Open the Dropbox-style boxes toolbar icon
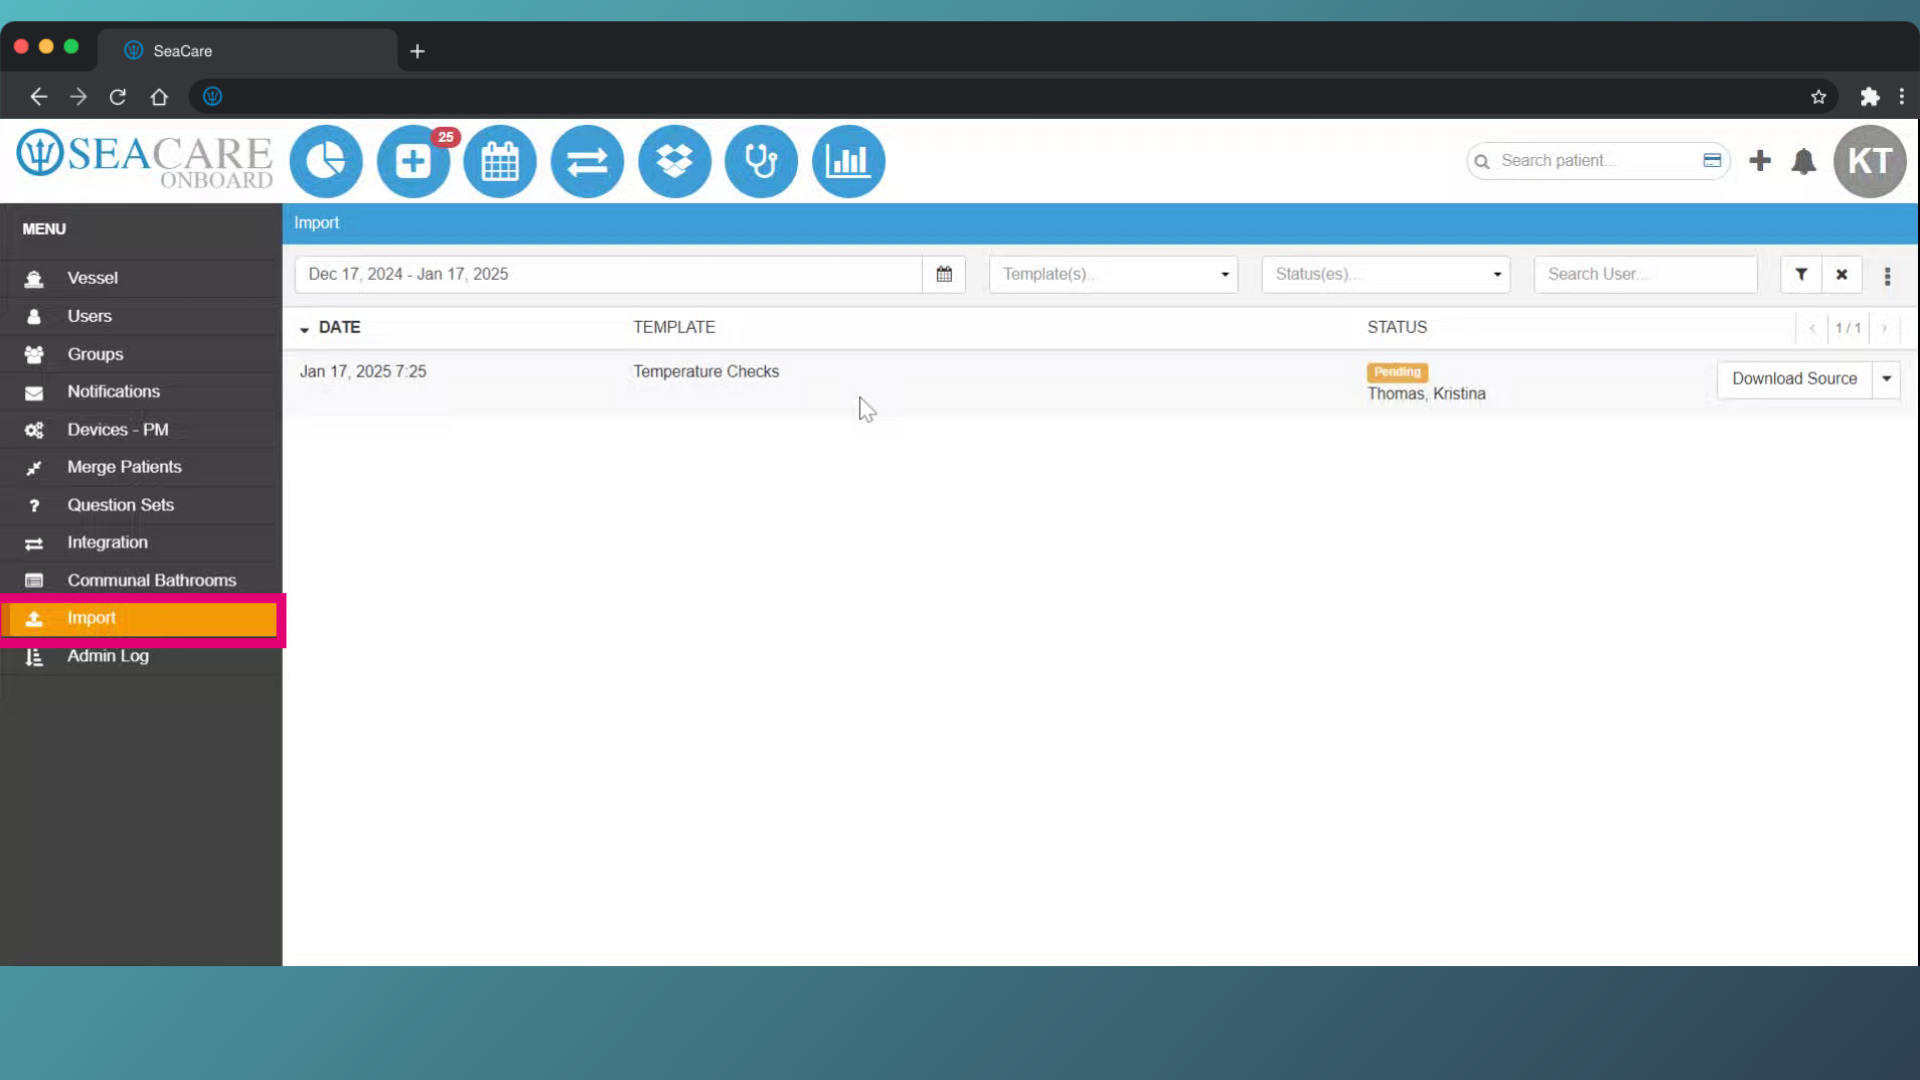The height and width of the screenshot is (1080, 1920). (x=675, y=161)
